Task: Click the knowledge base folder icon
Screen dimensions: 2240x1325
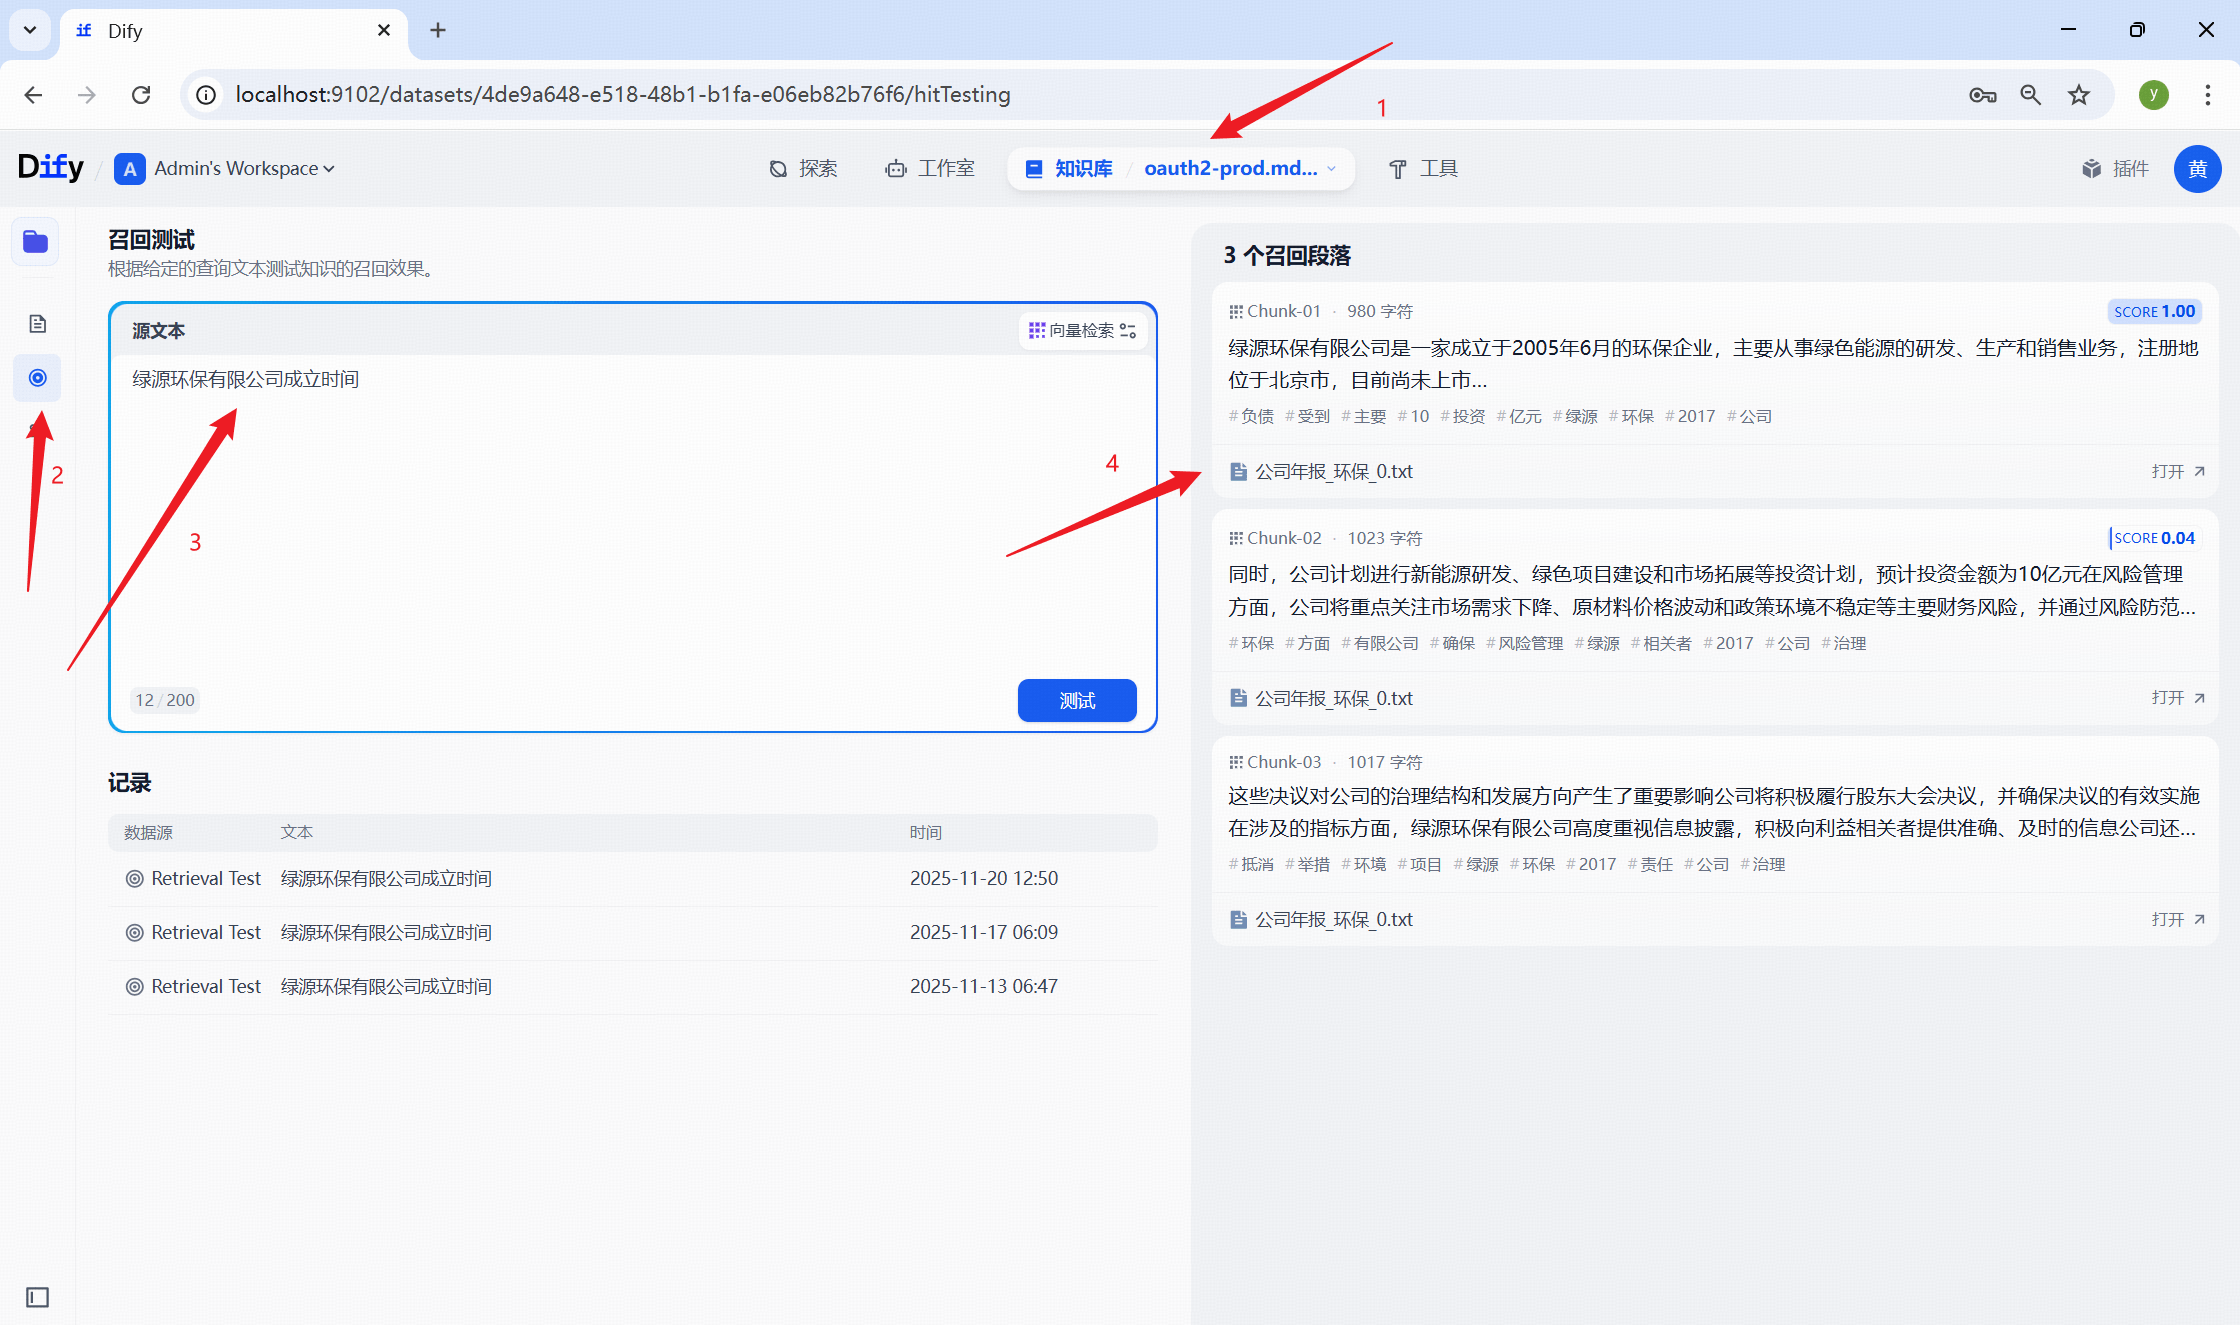Action: pyautogui.click(x=36, y=242)
